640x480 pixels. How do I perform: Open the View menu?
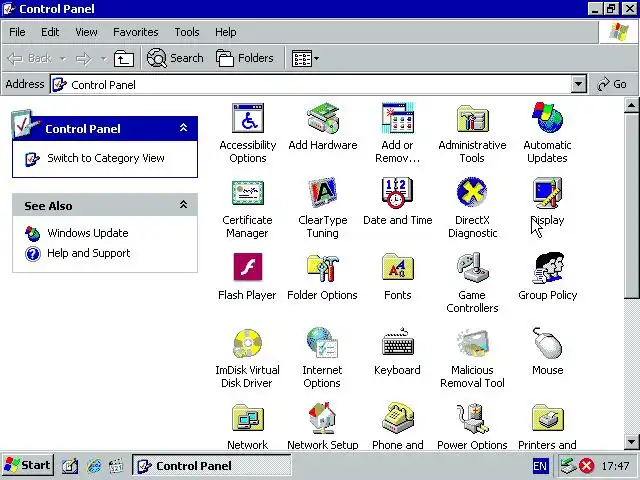click(x=86, y=32)
